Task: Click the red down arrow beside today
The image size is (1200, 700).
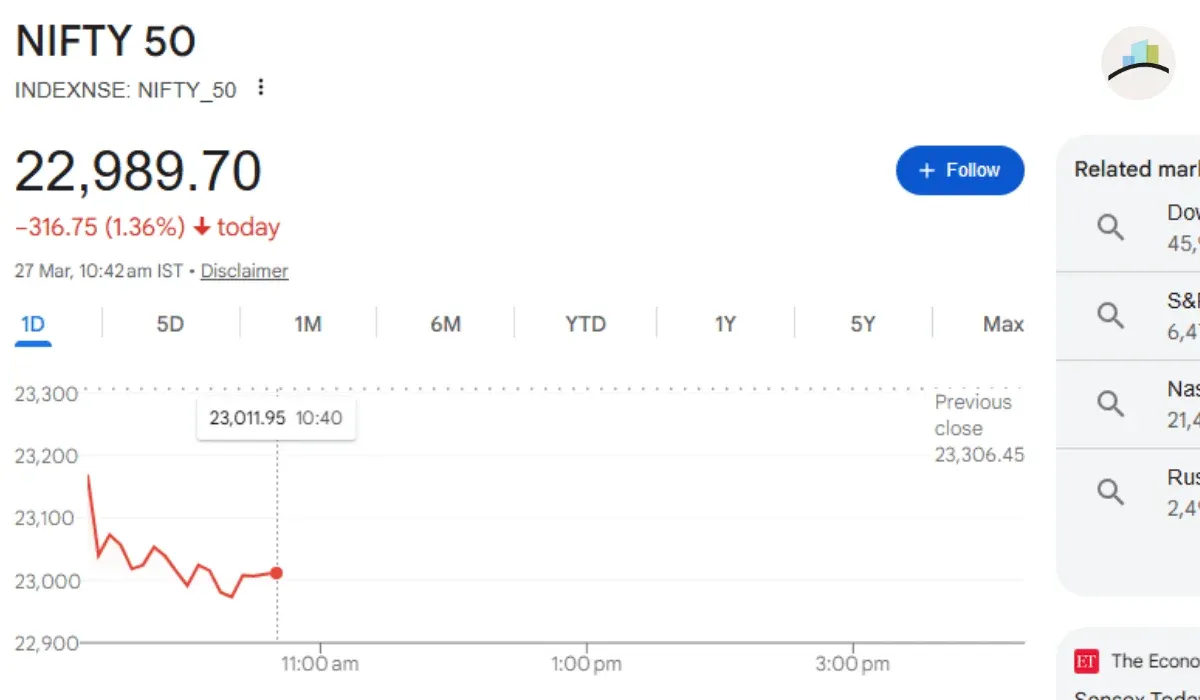Action: (x=202, y=228)
